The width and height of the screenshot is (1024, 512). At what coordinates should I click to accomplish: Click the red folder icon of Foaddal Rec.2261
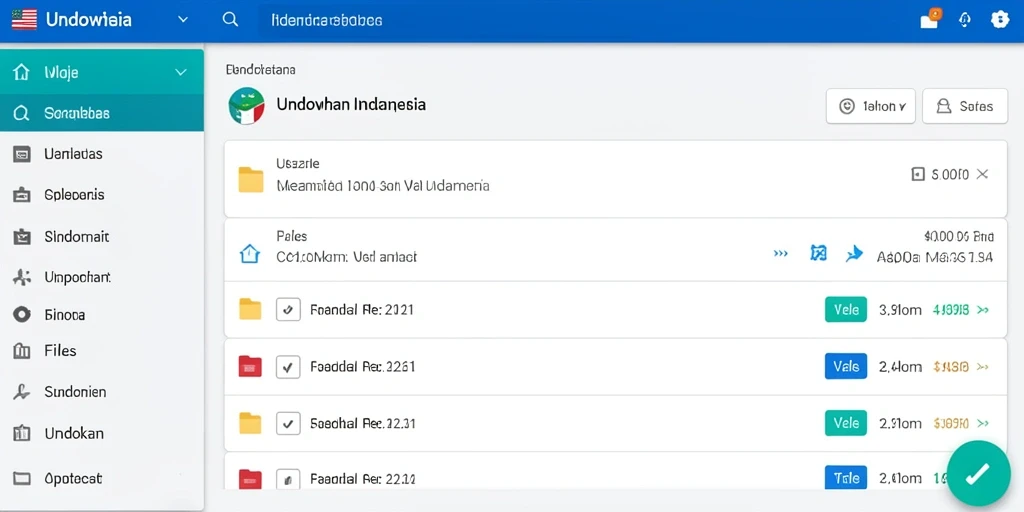pos(250,367)
